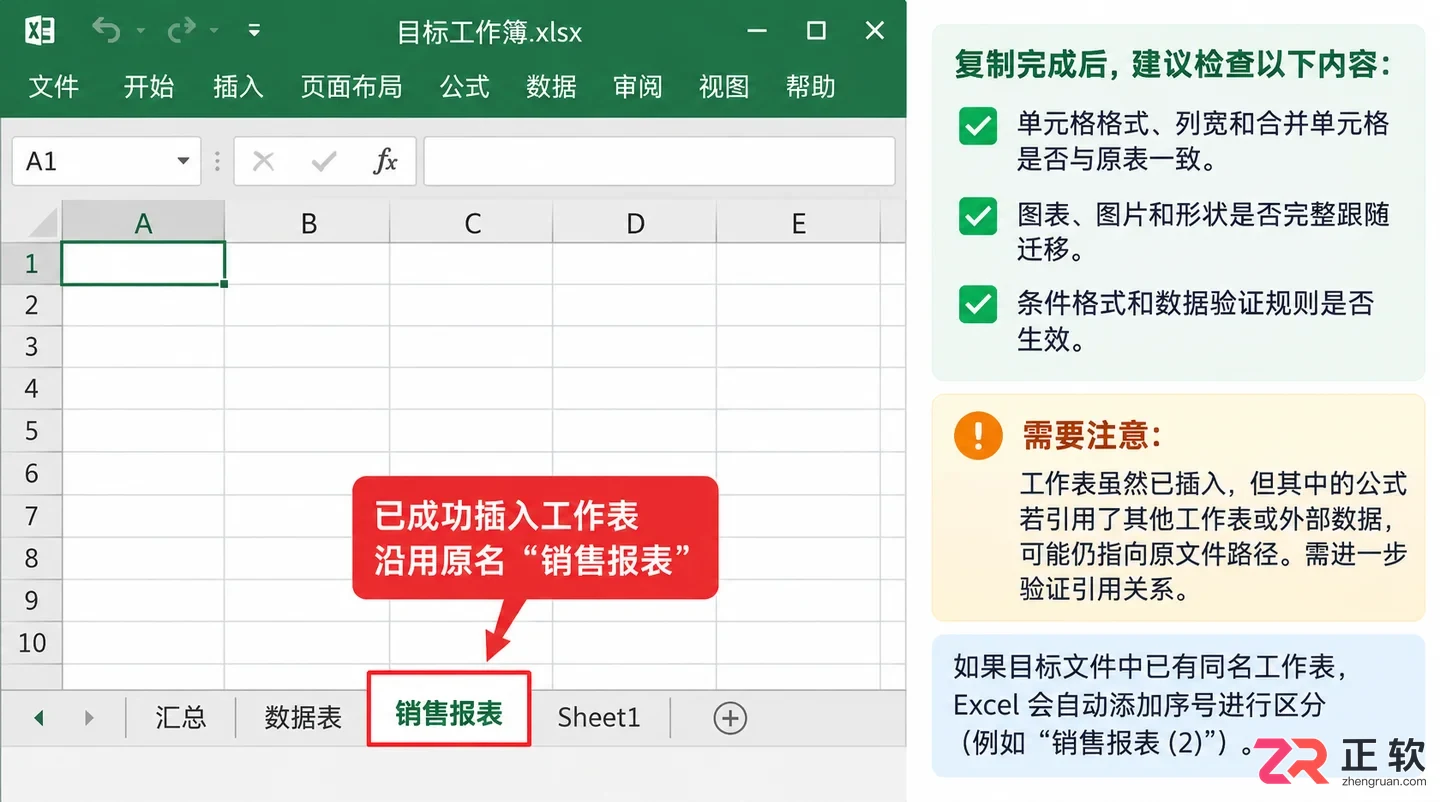Switch to the 开始 ribbon tab

(x=149, y=87)
